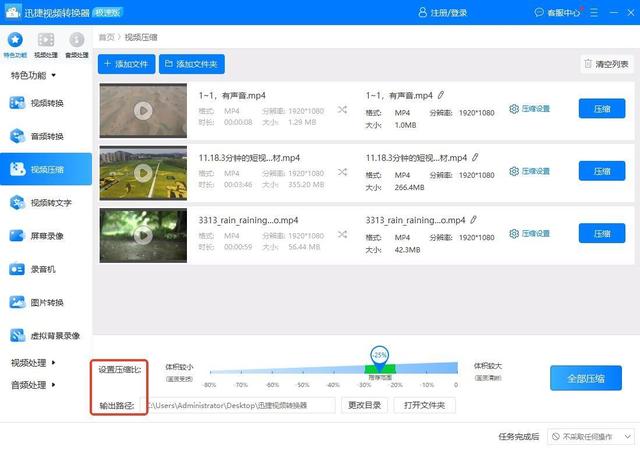This screenshot has height=450, width=640.
Task: Click the 首页 breadcrumb link
Action: point(107,37)
